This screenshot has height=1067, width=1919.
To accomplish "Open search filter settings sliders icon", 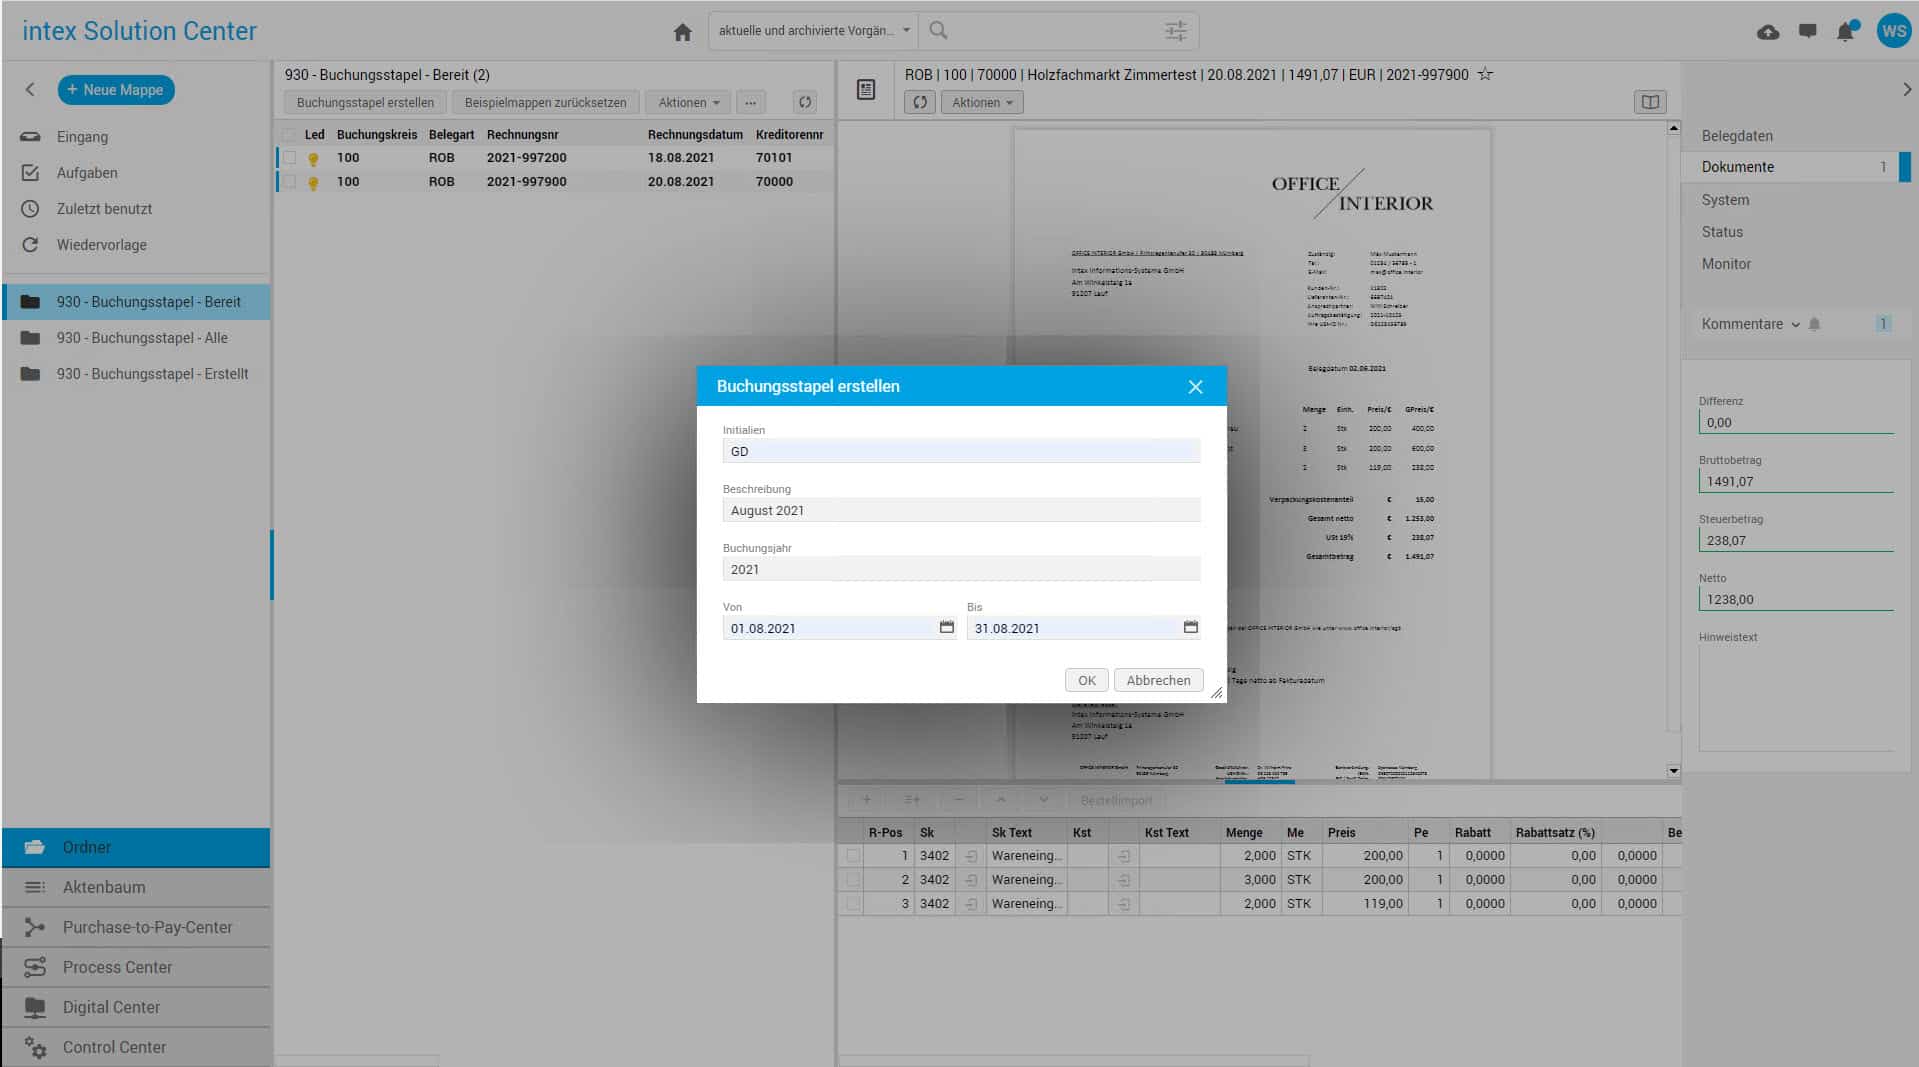I will [1175, 31].
